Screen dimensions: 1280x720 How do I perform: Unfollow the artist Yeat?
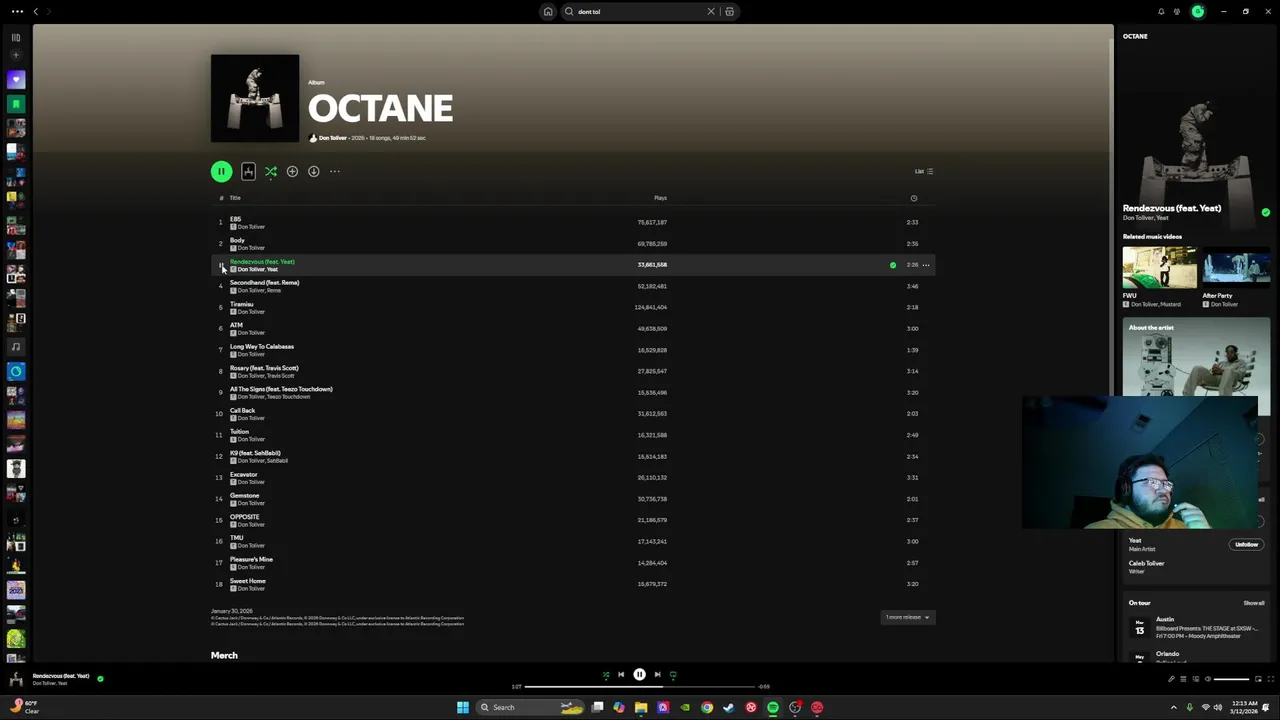1246,544
